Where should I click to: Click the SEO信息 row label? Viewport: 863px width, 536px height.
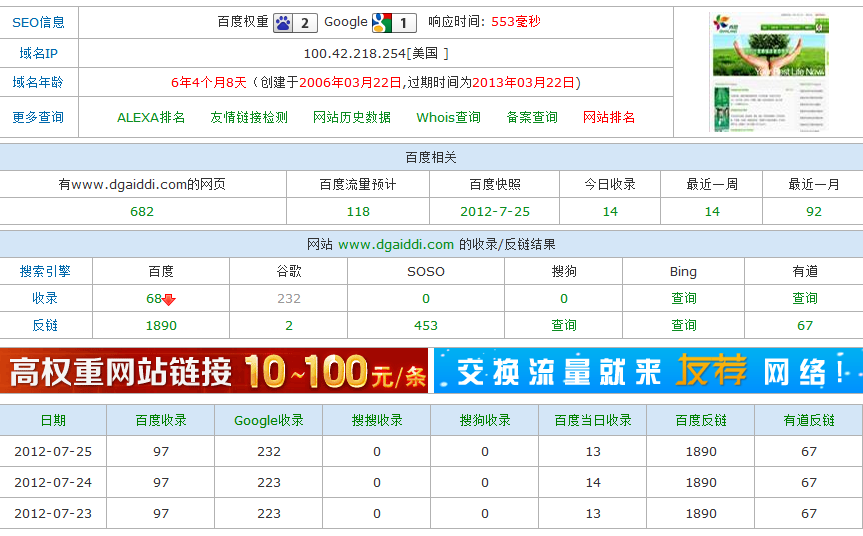tap(38, 22)
